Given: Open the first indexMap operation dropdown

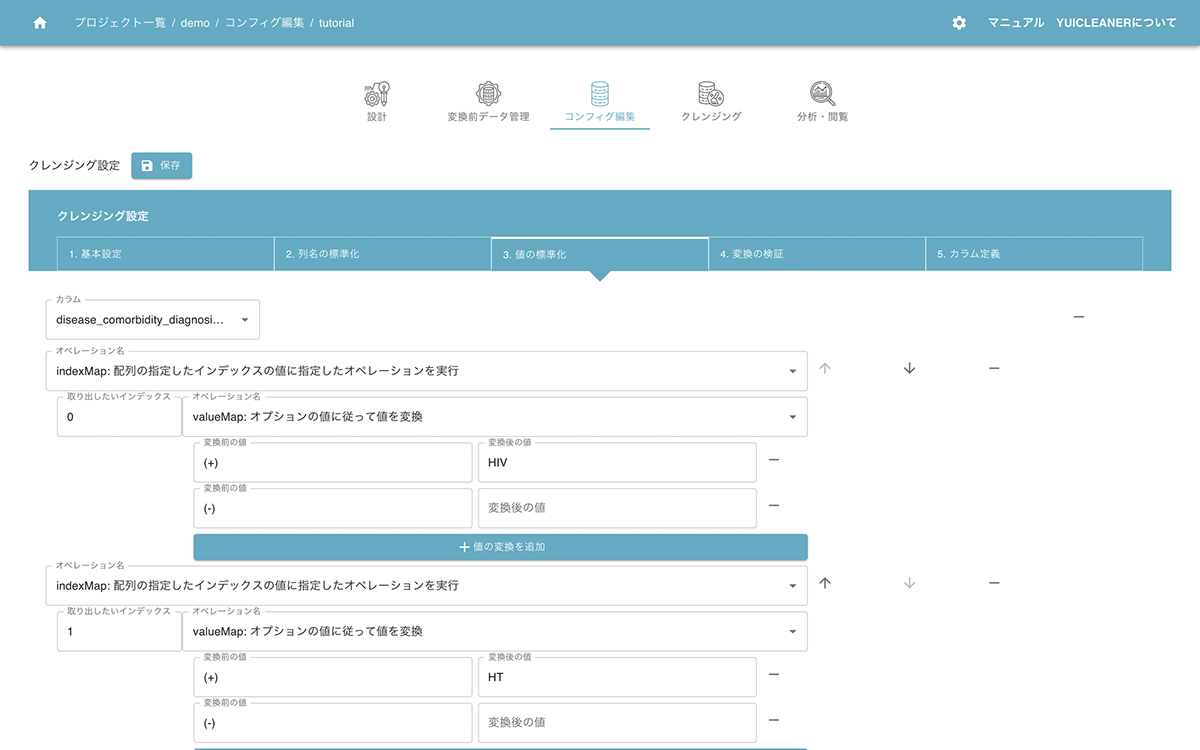Looking at the screenshot, I should 792,371.
